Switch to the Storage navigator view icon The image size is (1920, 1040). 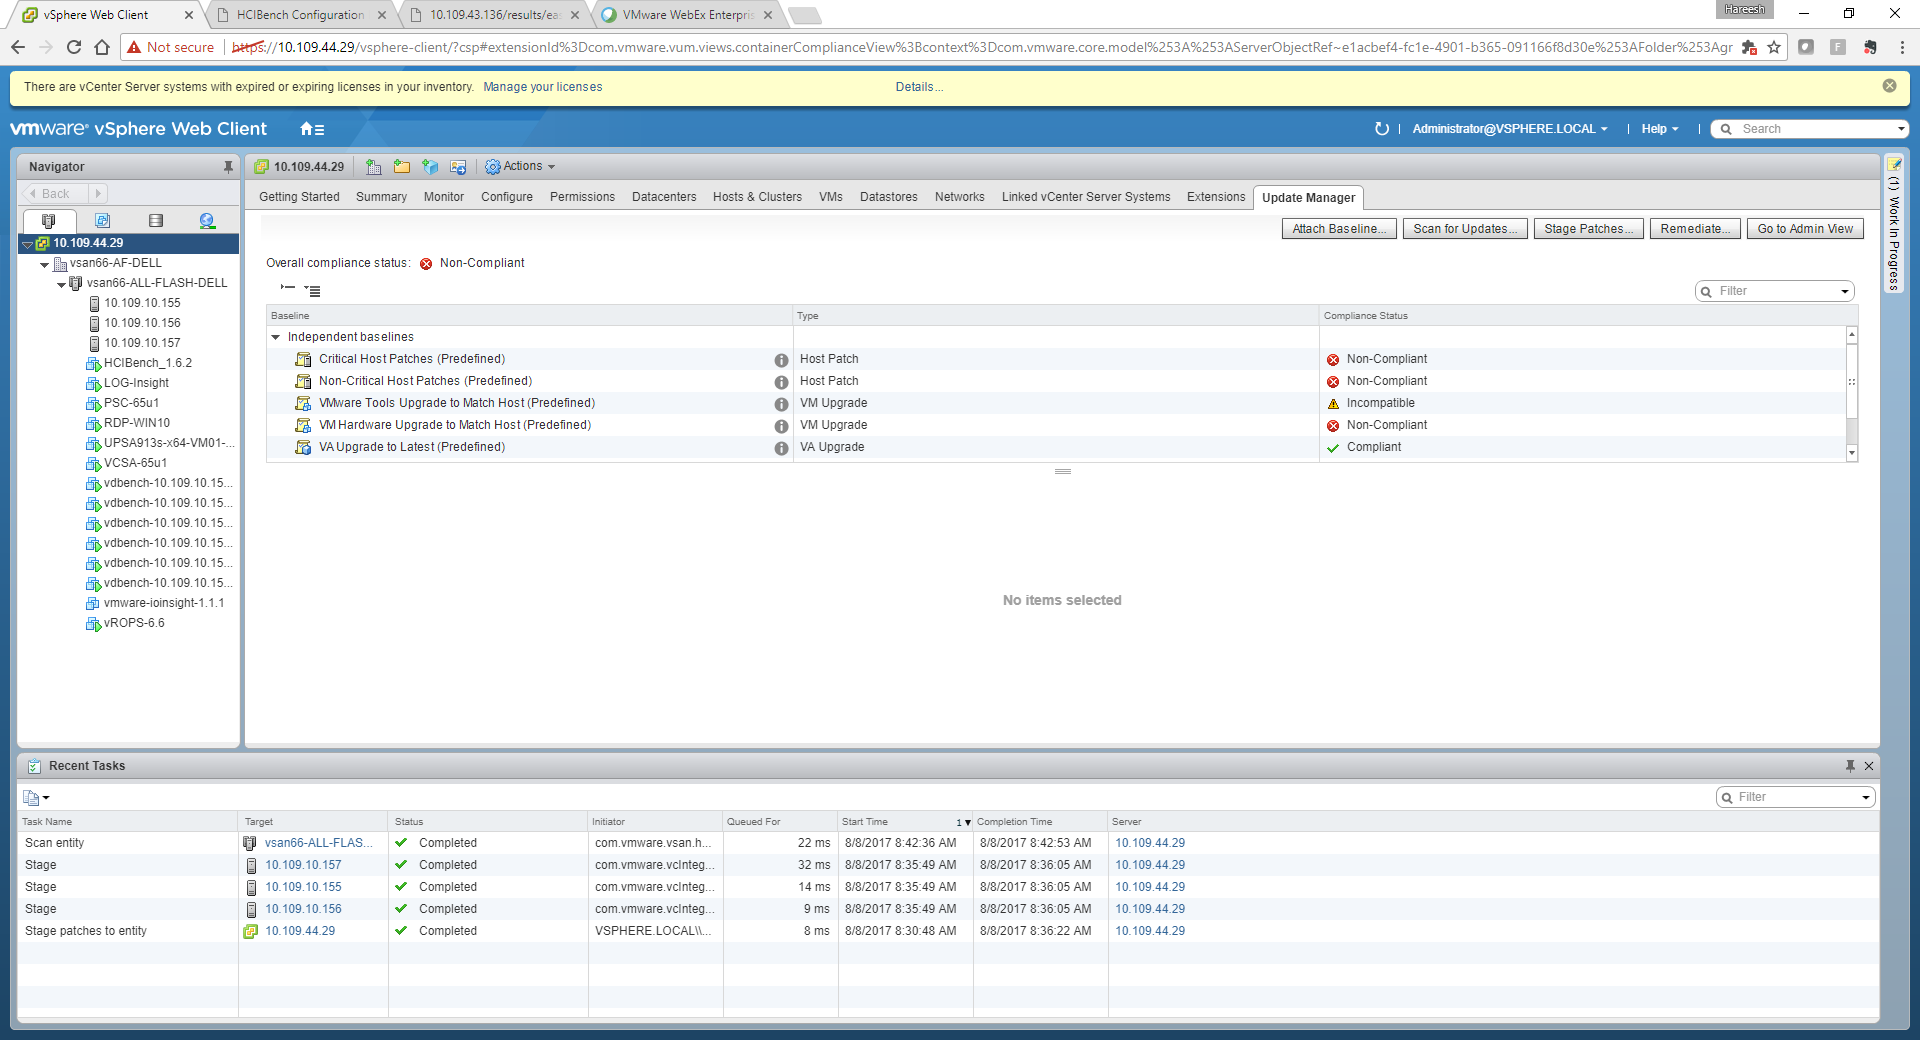coord(155,221)
